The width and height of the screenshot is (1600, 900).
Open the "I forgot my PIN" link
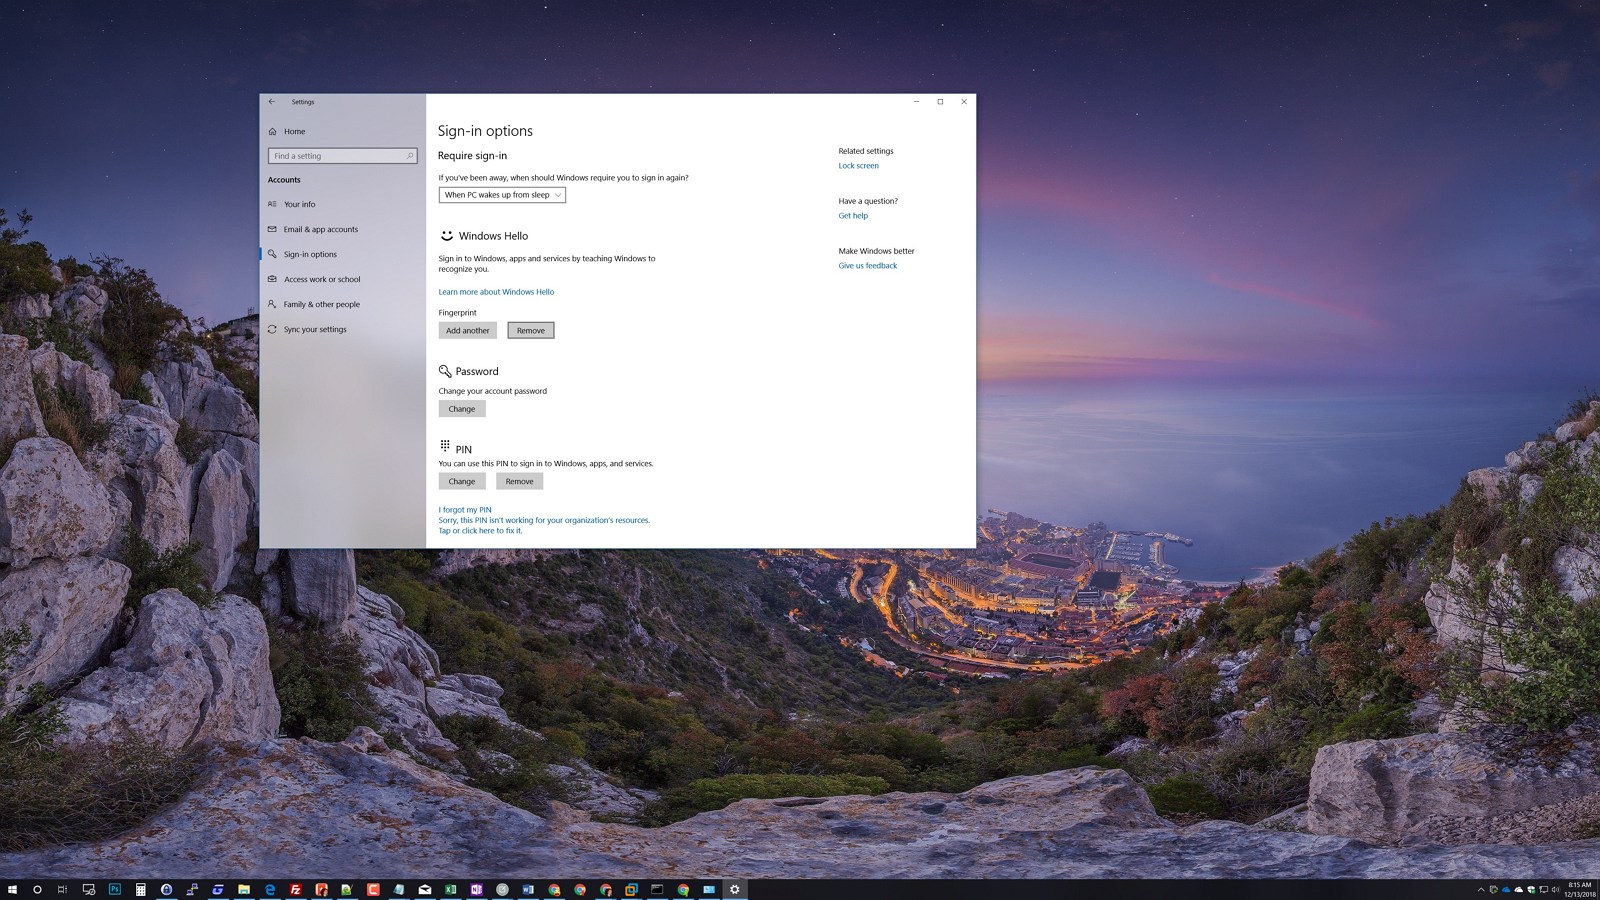click(463, 510)
